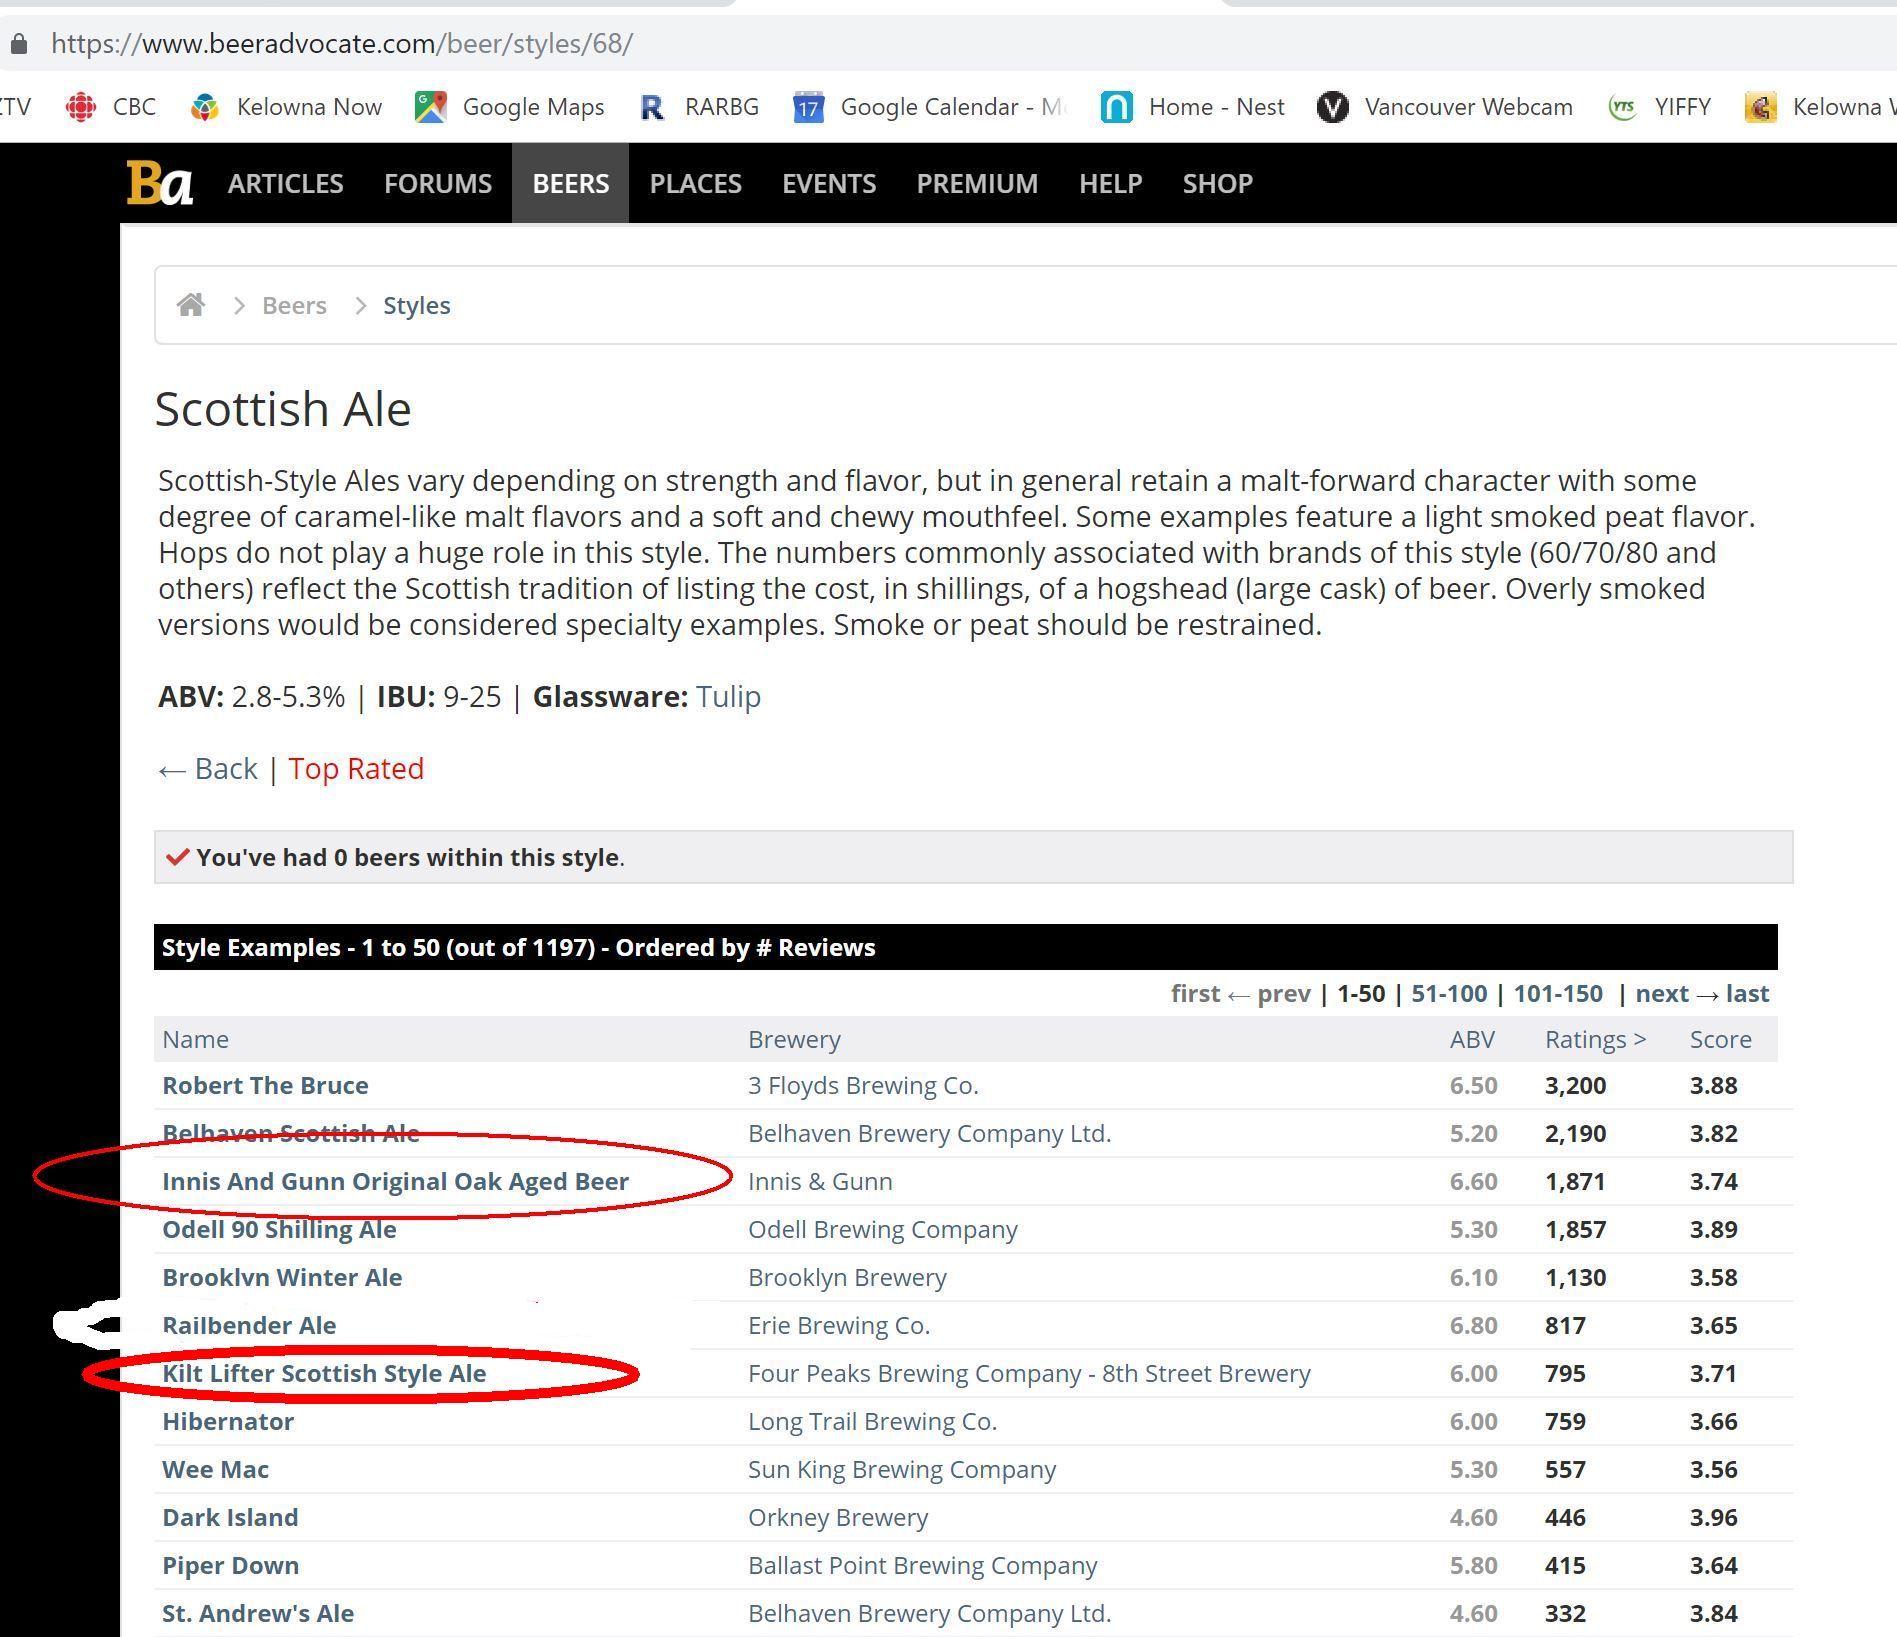Viewport: 1897px width, 1637px height.
Task: Open the Google Maps bookmark
Action: pos(510,107)
